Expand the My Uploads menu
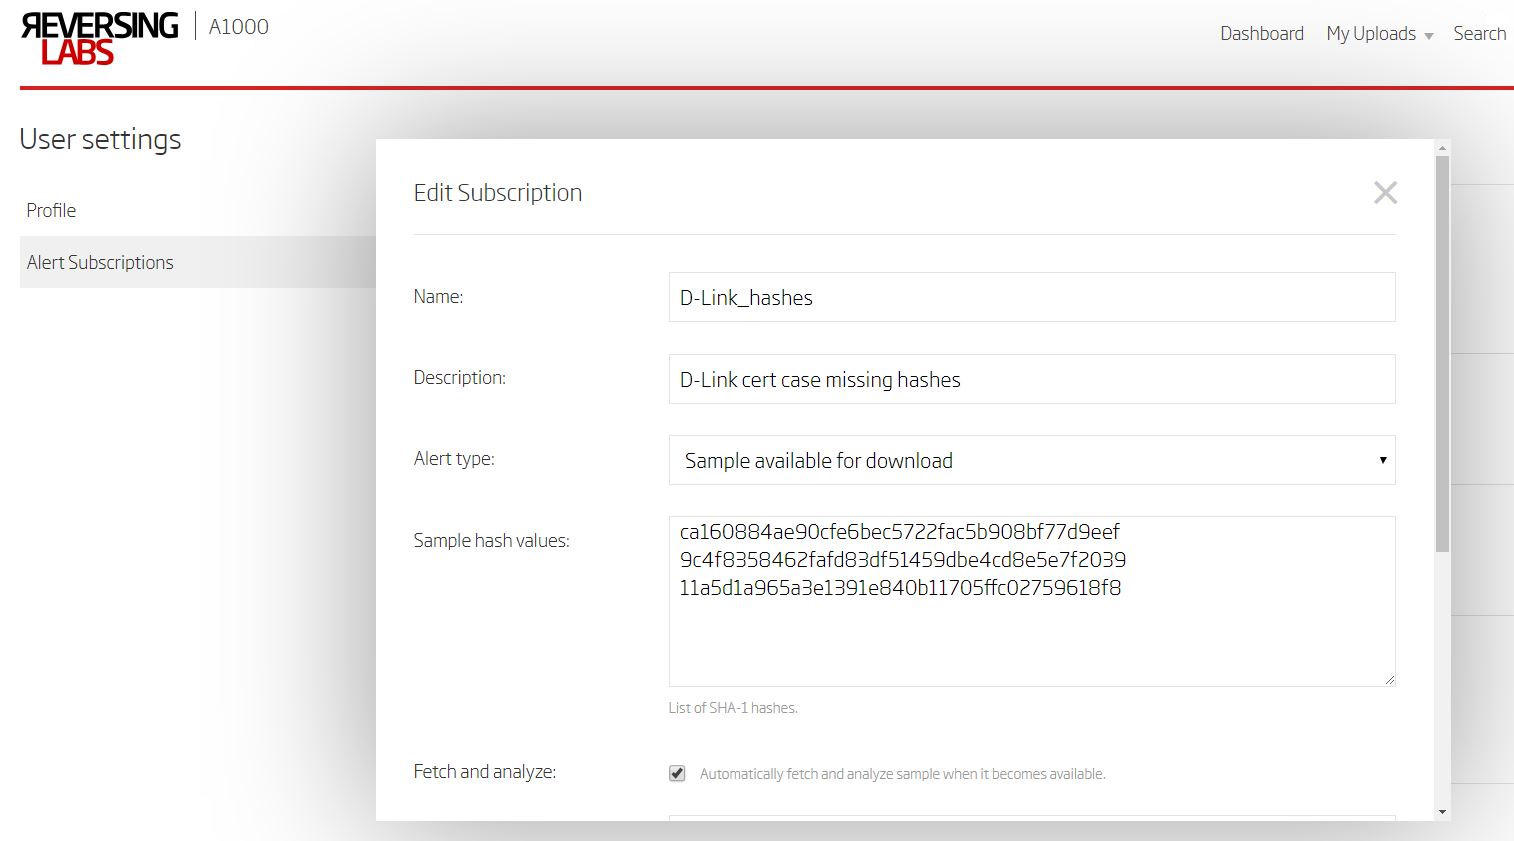Viewport: 1514px width, 841px height. click(x=1371, y=34)
